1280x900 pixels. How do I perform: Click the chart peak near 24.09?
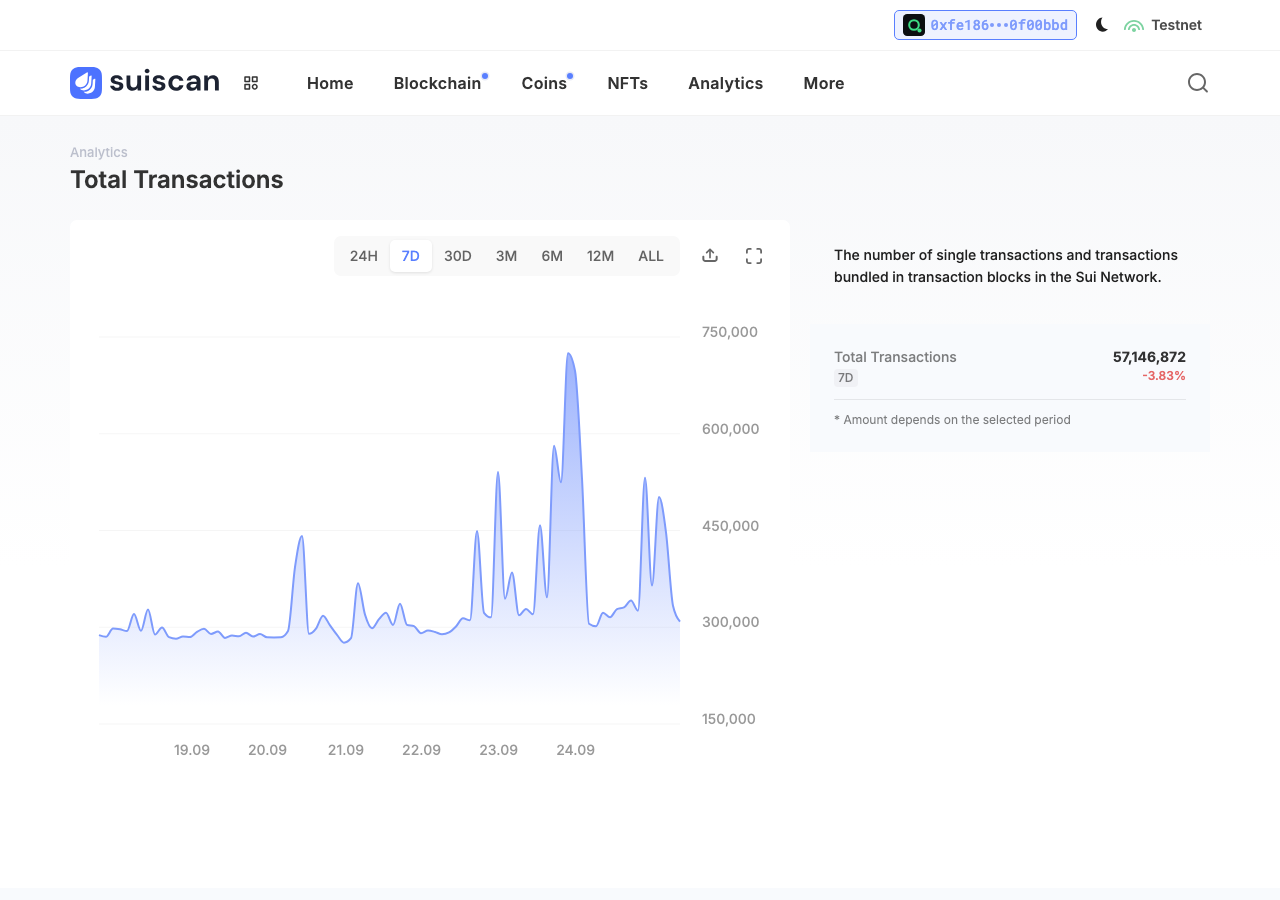[x=569, y=354]
